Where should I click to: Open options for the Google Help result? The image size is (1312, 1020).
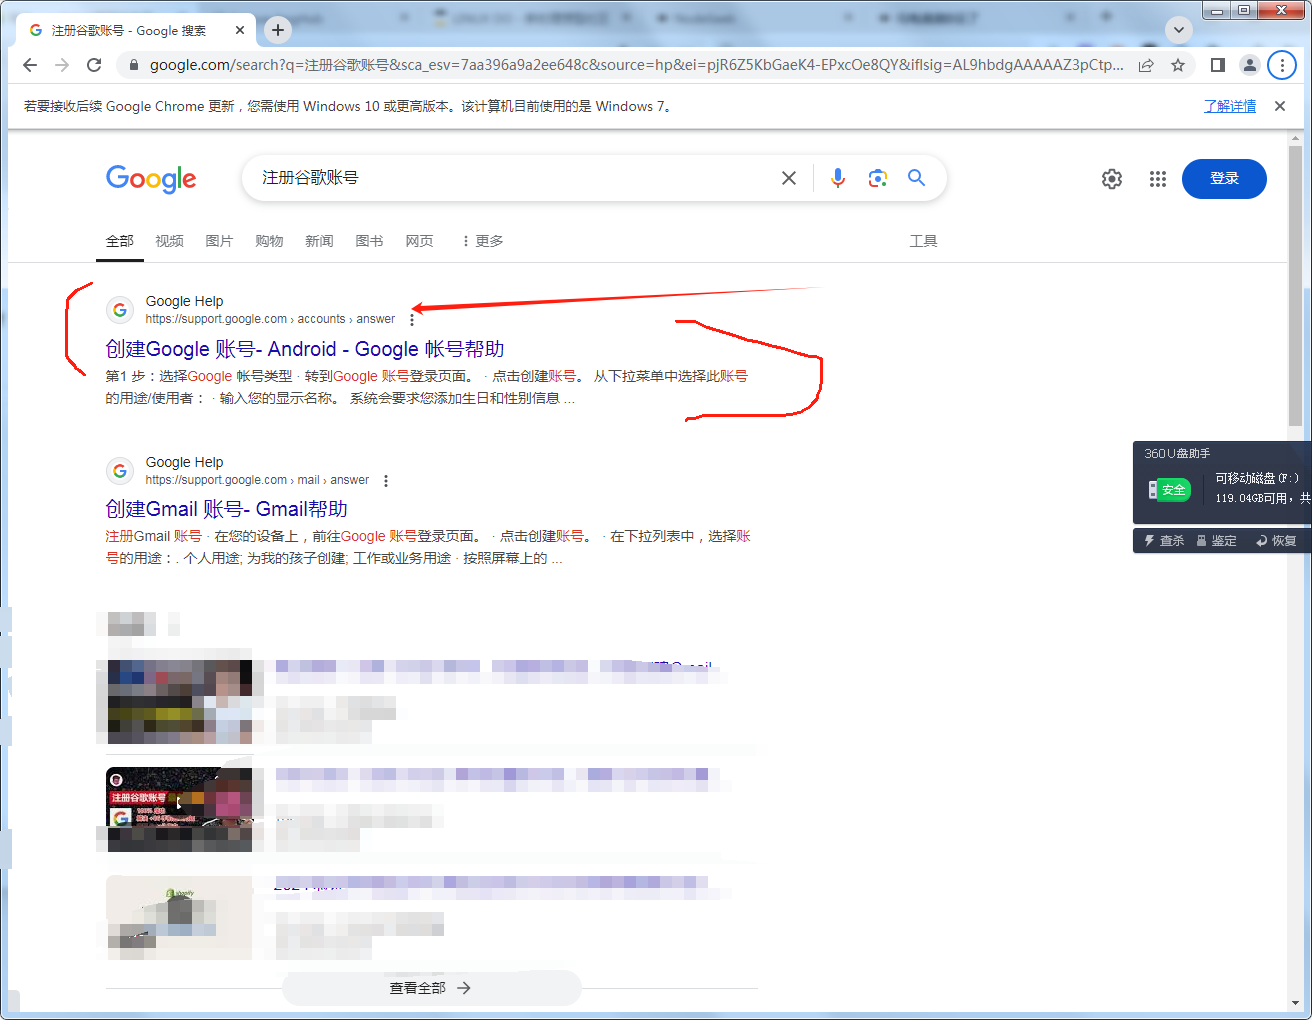point(412,318)
